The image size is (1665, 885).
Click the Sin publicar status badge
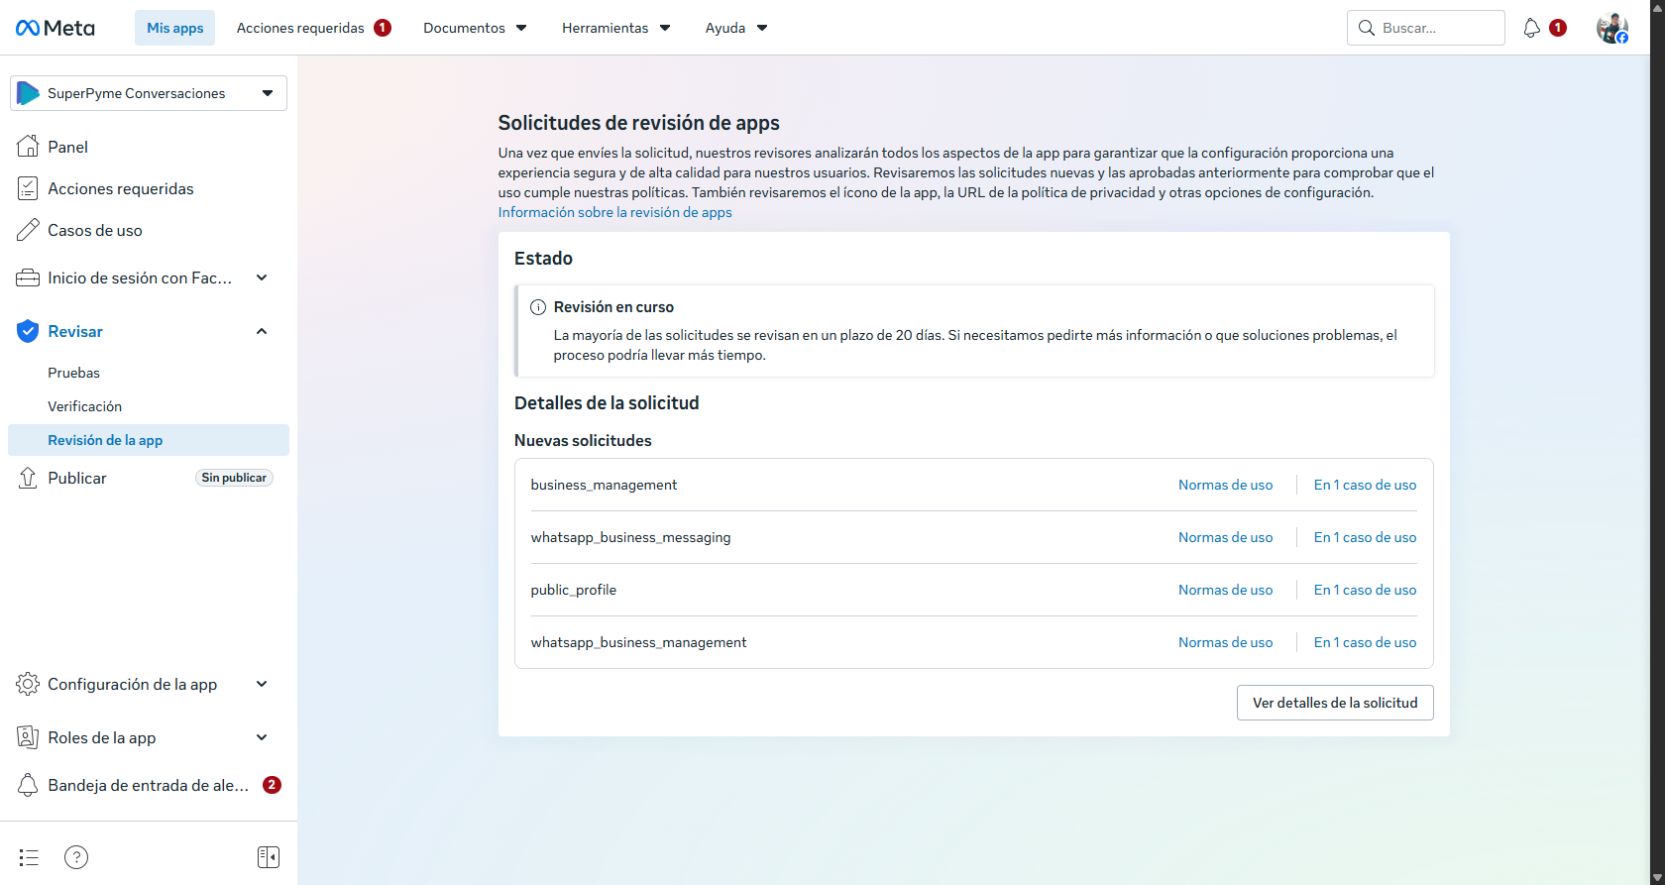234,478
